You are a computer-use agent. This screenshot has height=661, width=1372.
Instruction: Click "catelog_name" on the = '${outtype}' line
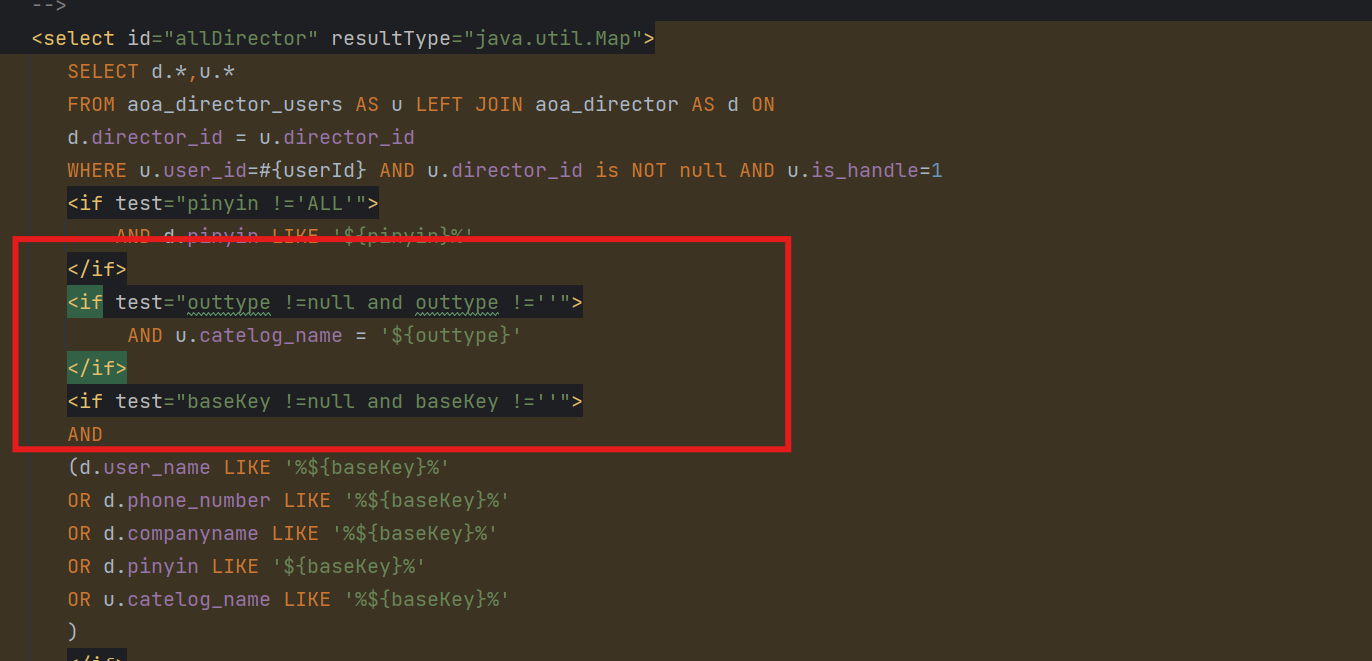pyautogui.click(x=271, y=336)
